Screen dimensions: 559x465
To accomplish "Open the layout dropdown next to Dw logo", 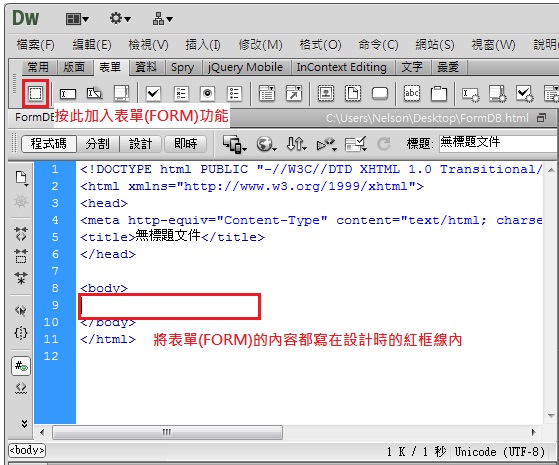I will (77, 19).
